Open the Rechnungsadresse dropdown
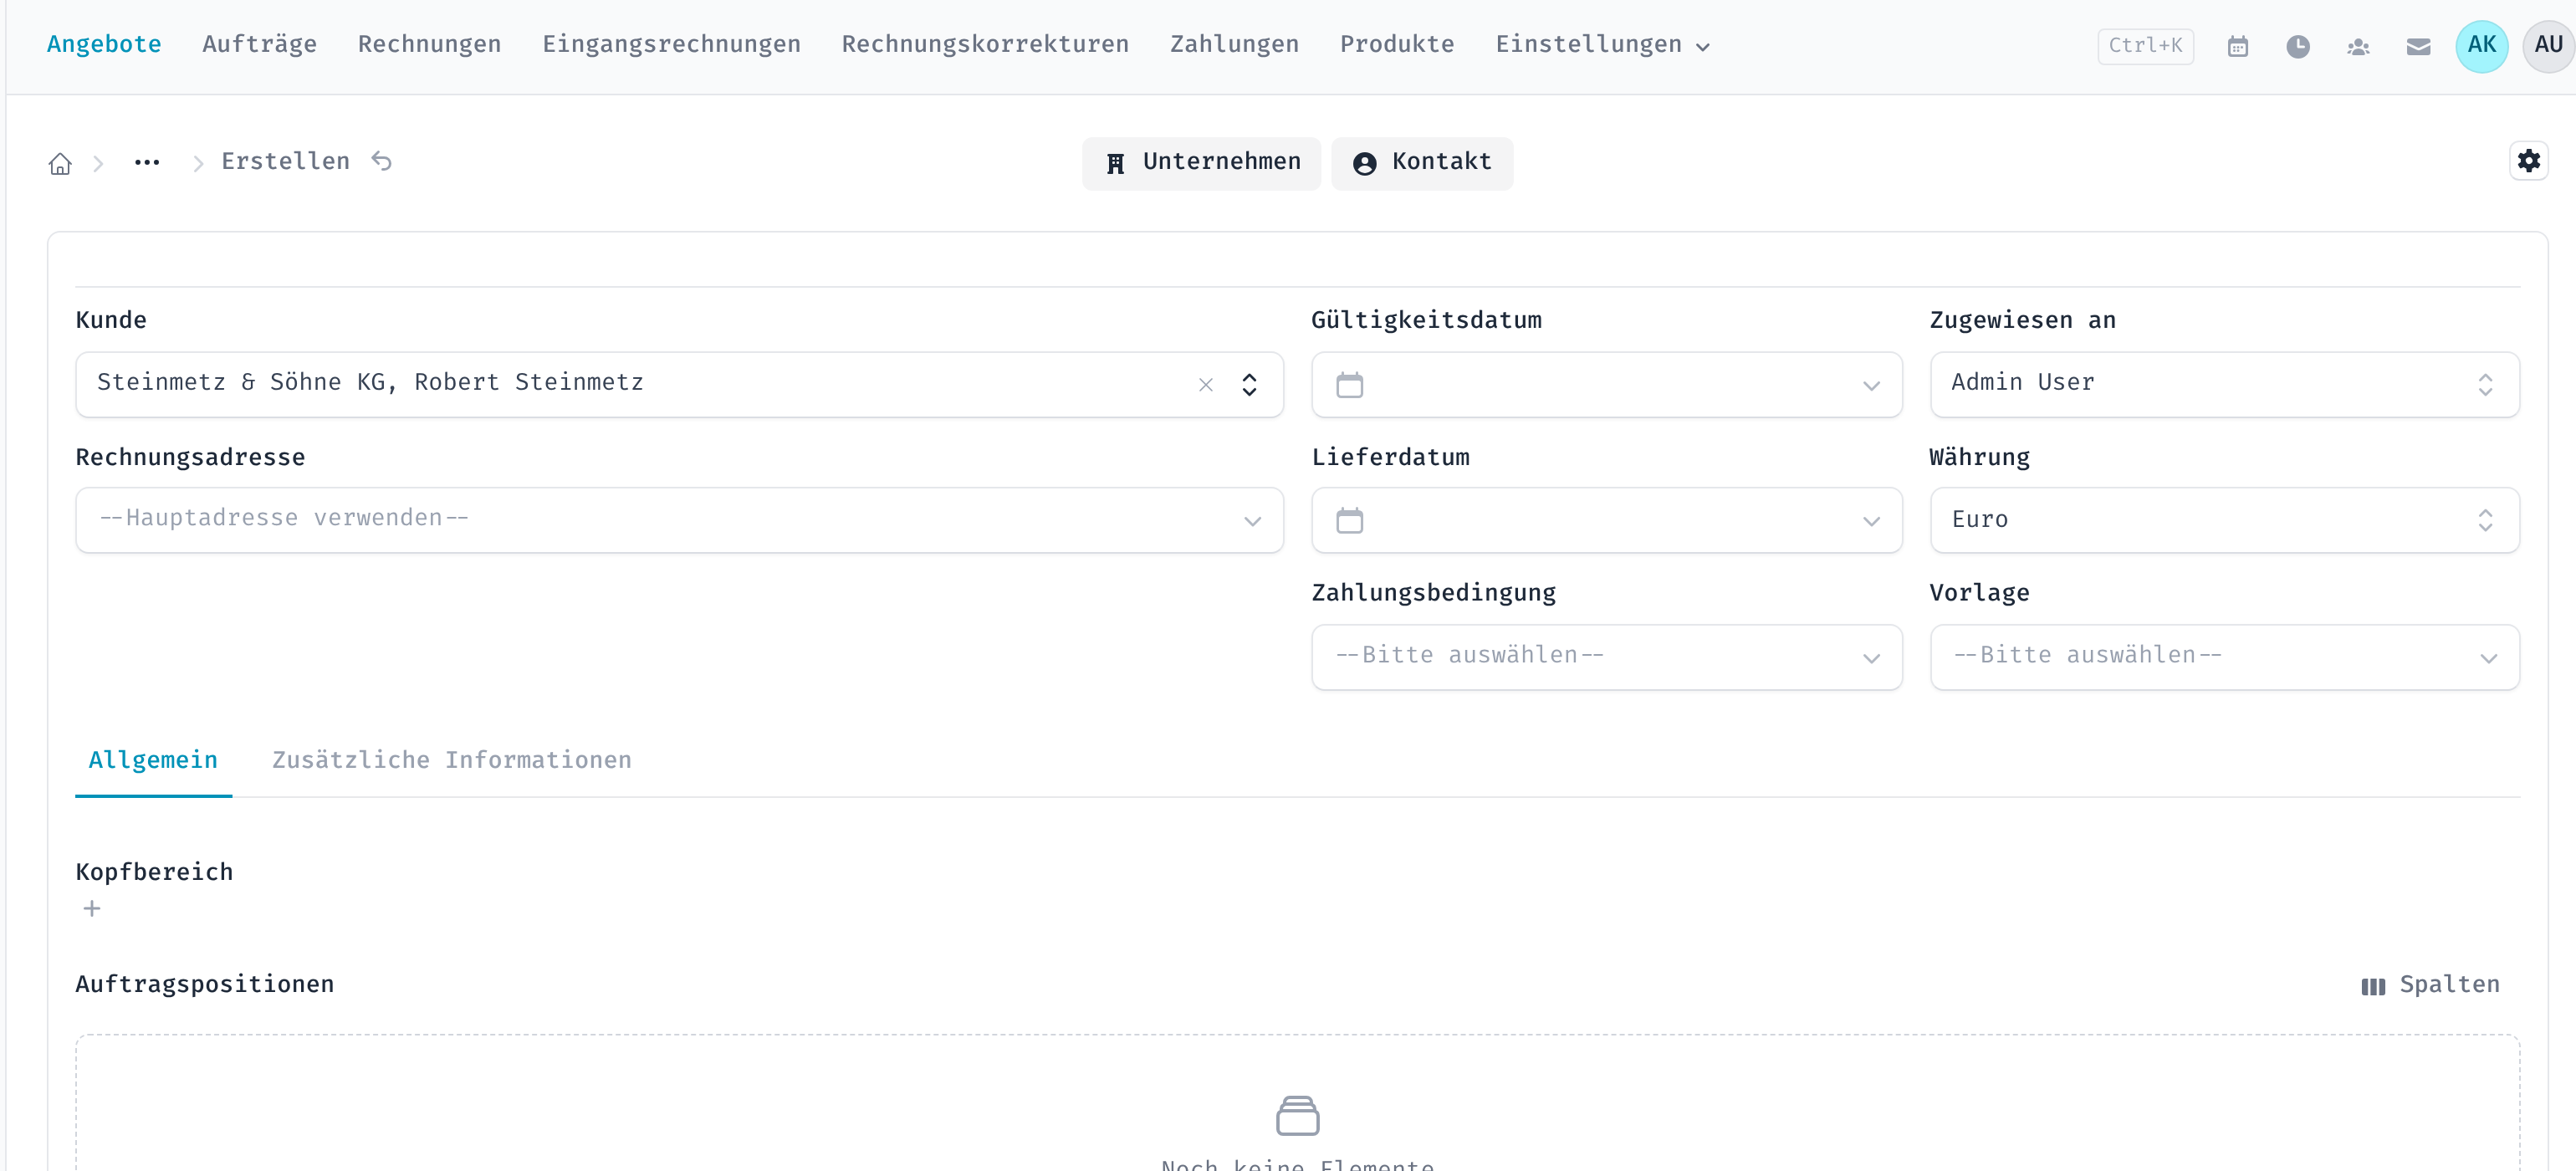Image resolution: width=2576 pixels, height=1171 pixels. coord(679,520)
